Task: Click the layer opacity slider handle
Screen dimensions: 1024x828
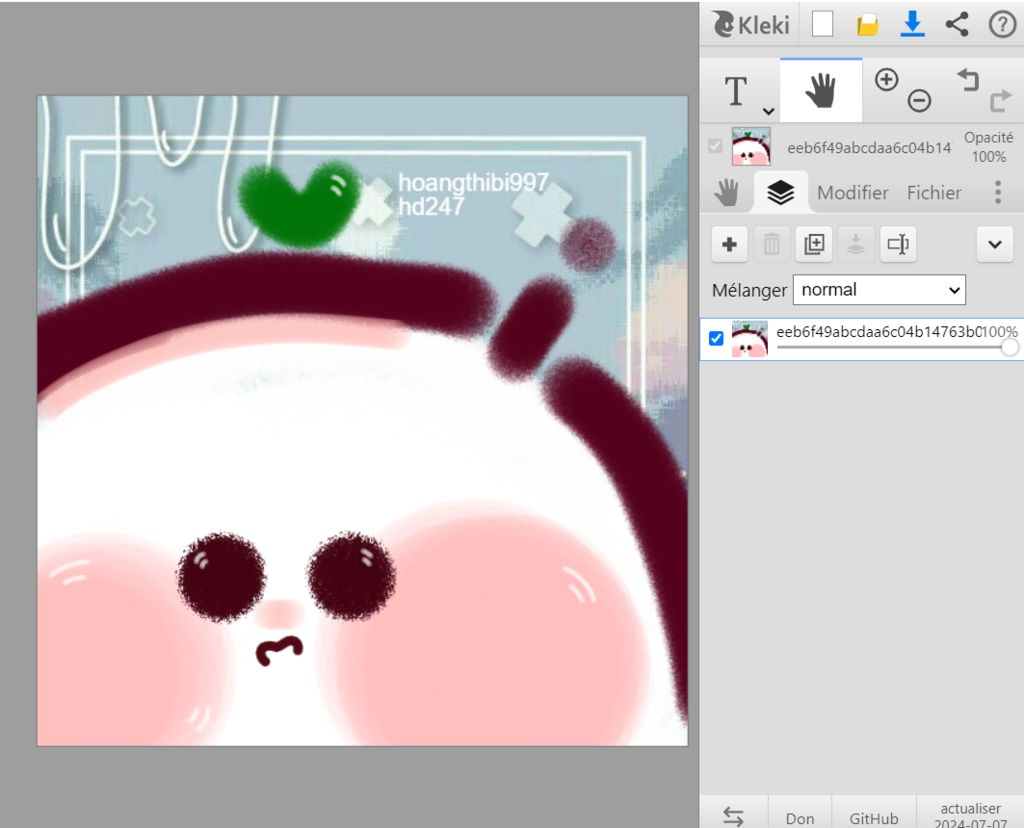Action: click(x=1009, y=347)
